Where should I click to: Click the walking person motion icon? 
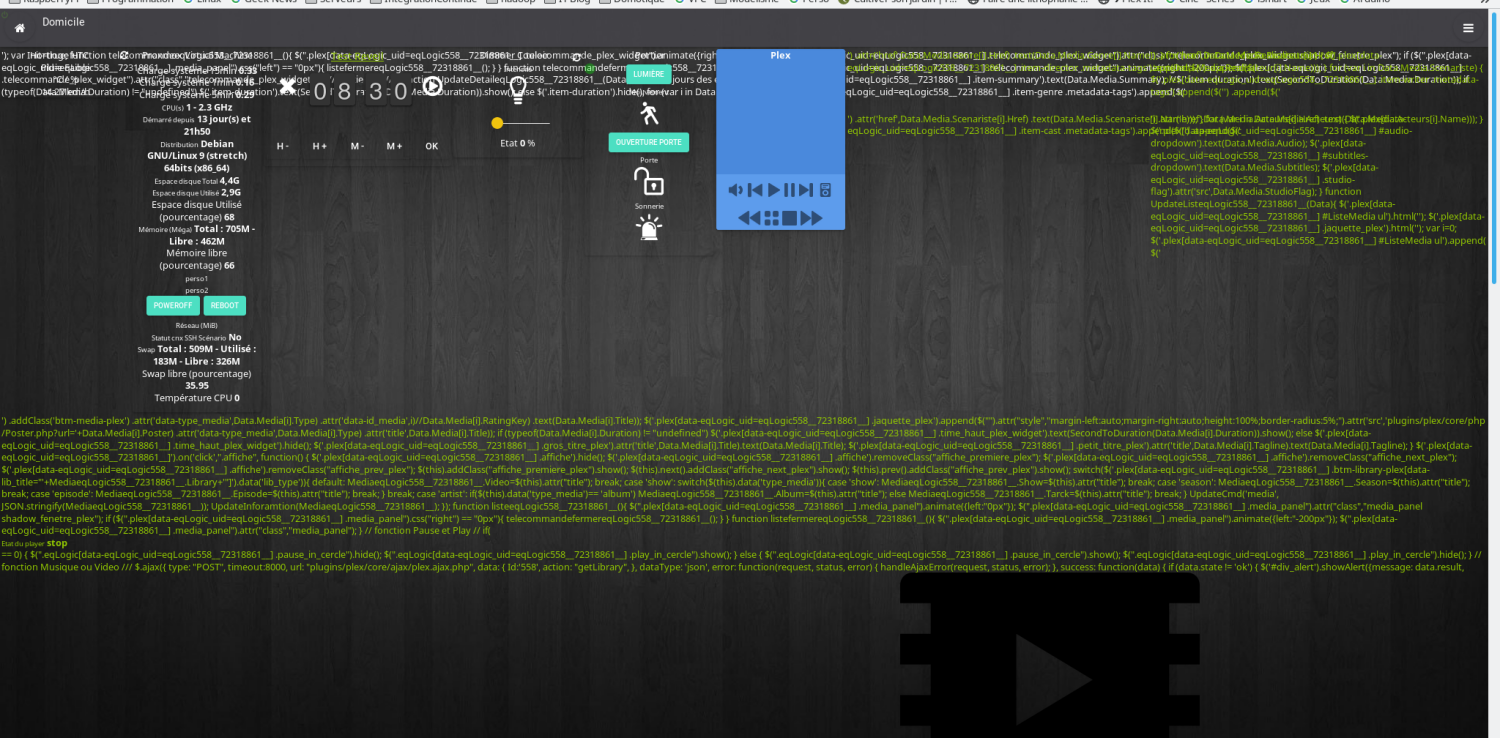pos(649,113)
